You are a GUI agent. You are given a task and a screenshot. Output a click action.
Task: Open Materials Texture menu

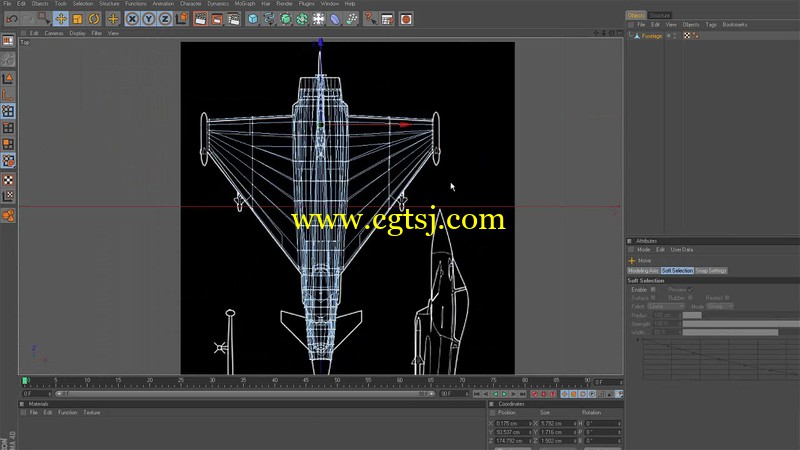[x=92, y=413]
